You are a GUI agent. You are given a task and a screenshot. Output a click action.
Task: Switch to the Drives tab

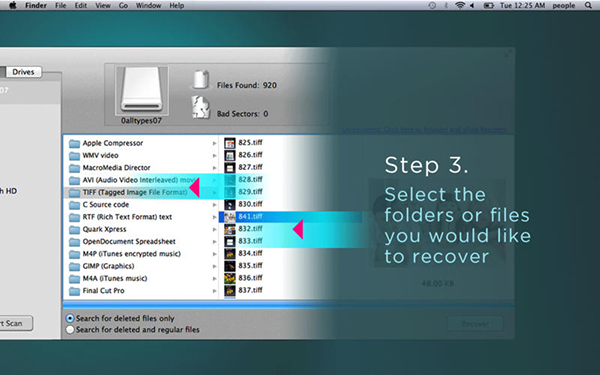(23, 72)
